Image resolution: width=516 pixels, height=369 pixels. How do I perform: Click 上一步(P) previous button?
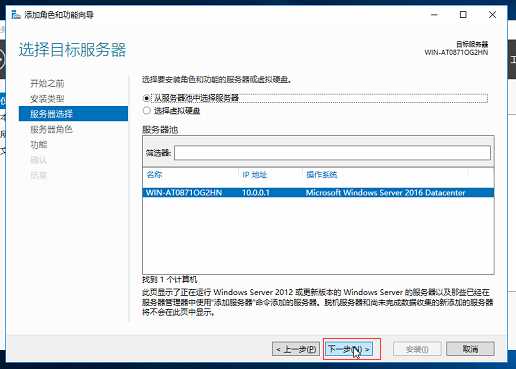point(296,349)
